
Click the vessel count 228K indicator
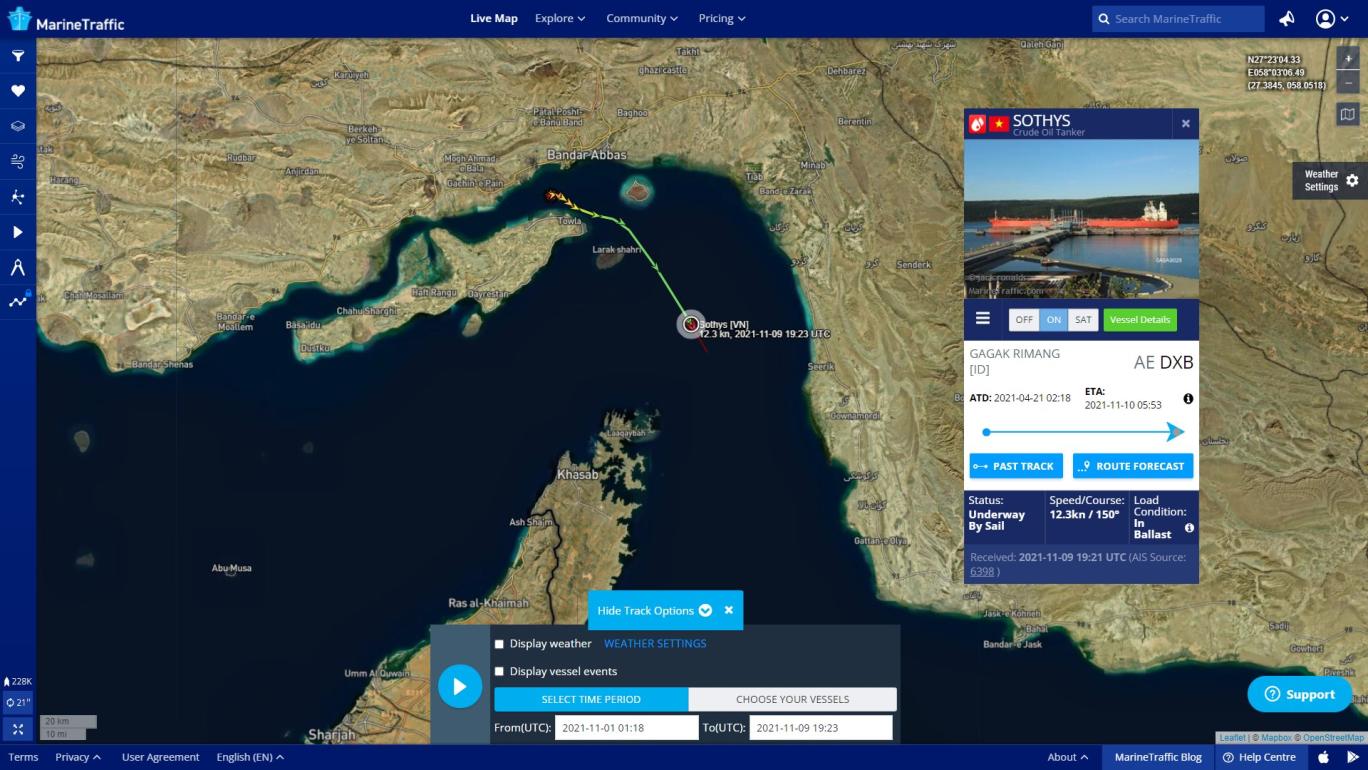(18, 681)
